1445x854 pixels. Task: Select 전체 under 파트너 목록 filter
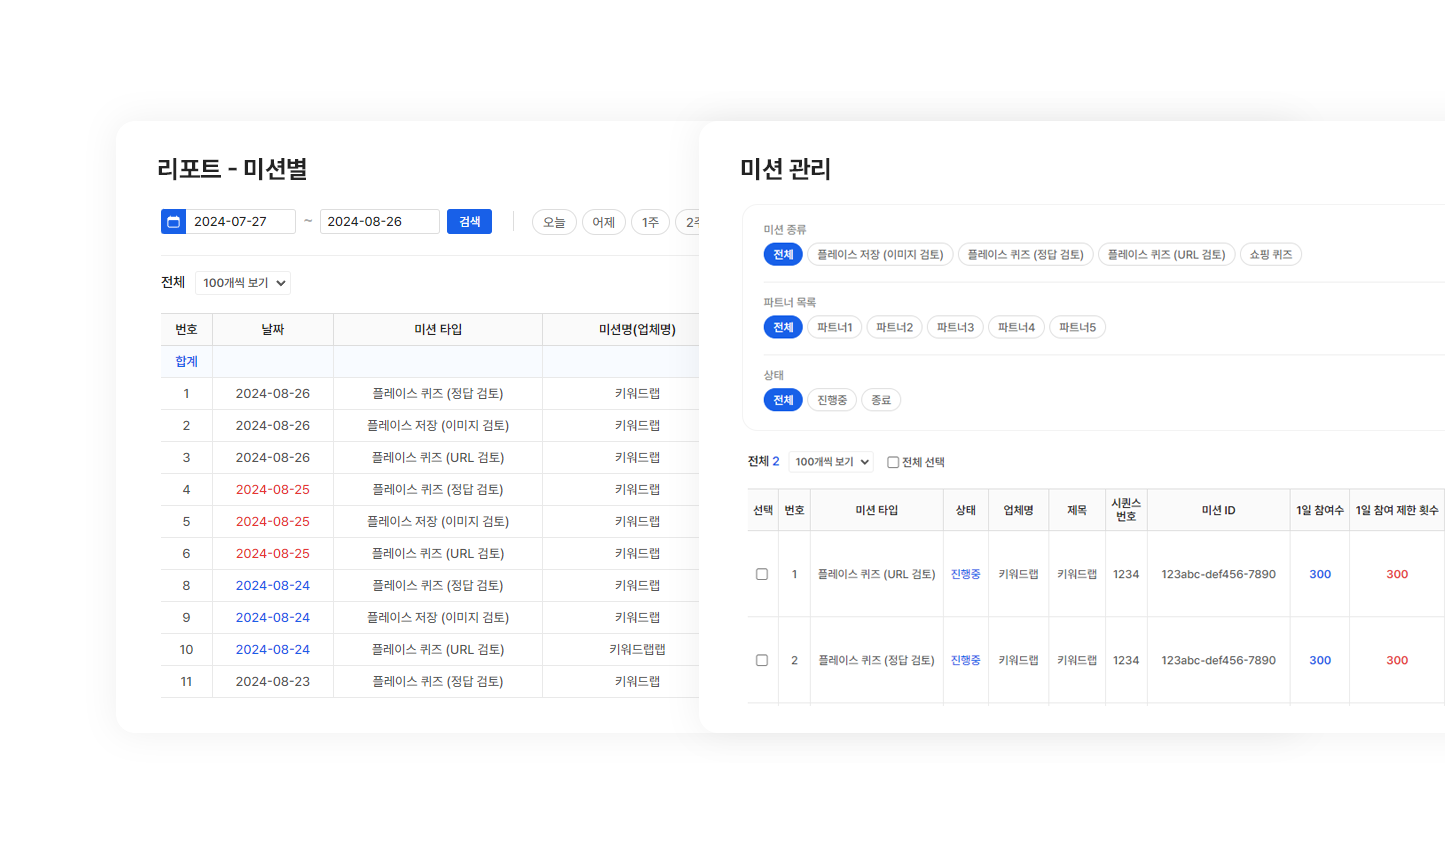pos(783,327)
